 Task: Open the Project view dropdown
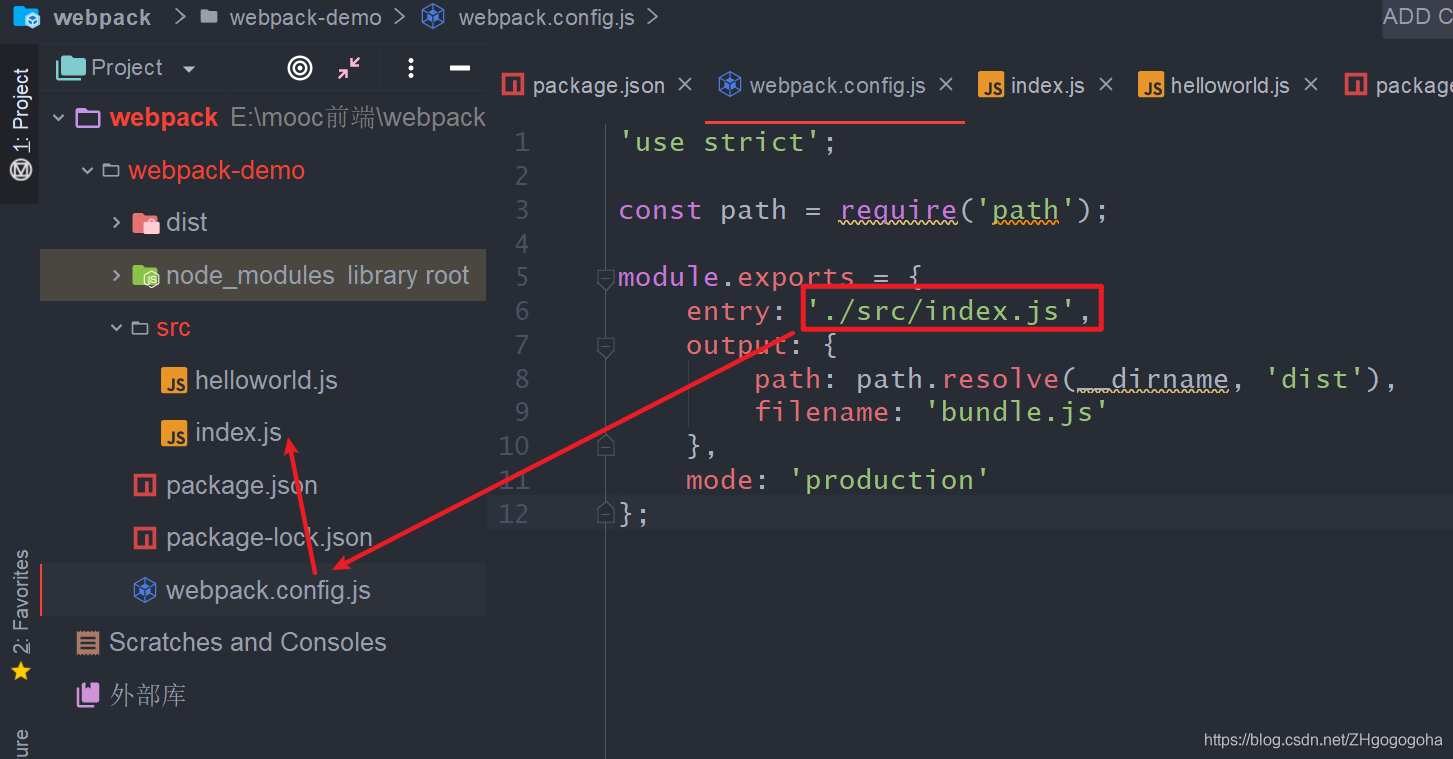tap(189, 69)
